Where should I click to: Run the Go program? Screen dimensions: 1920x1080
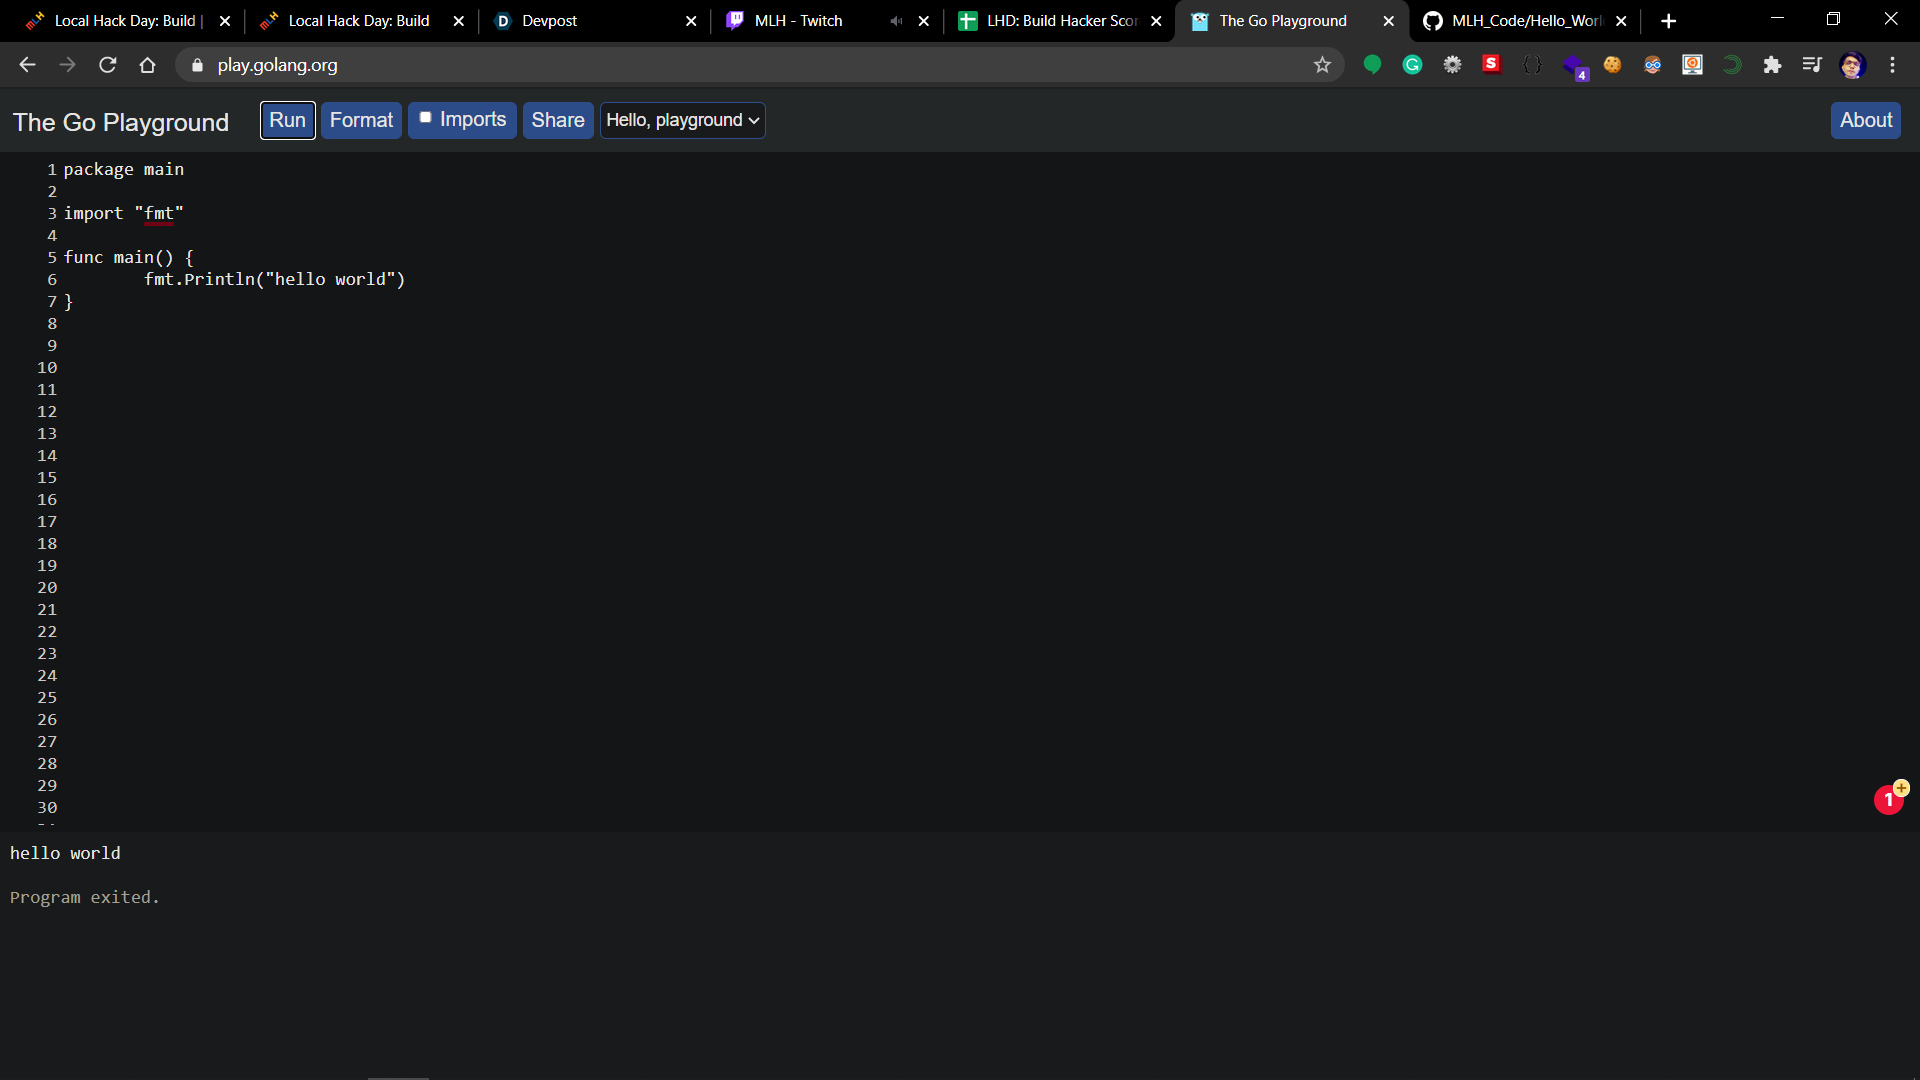coord(287,120)
